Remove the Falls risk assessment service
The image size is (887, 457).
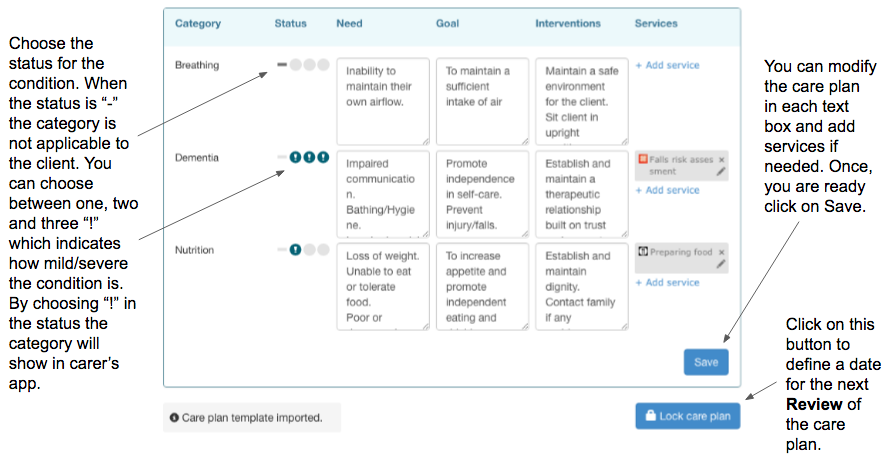(x=722, y=159)
